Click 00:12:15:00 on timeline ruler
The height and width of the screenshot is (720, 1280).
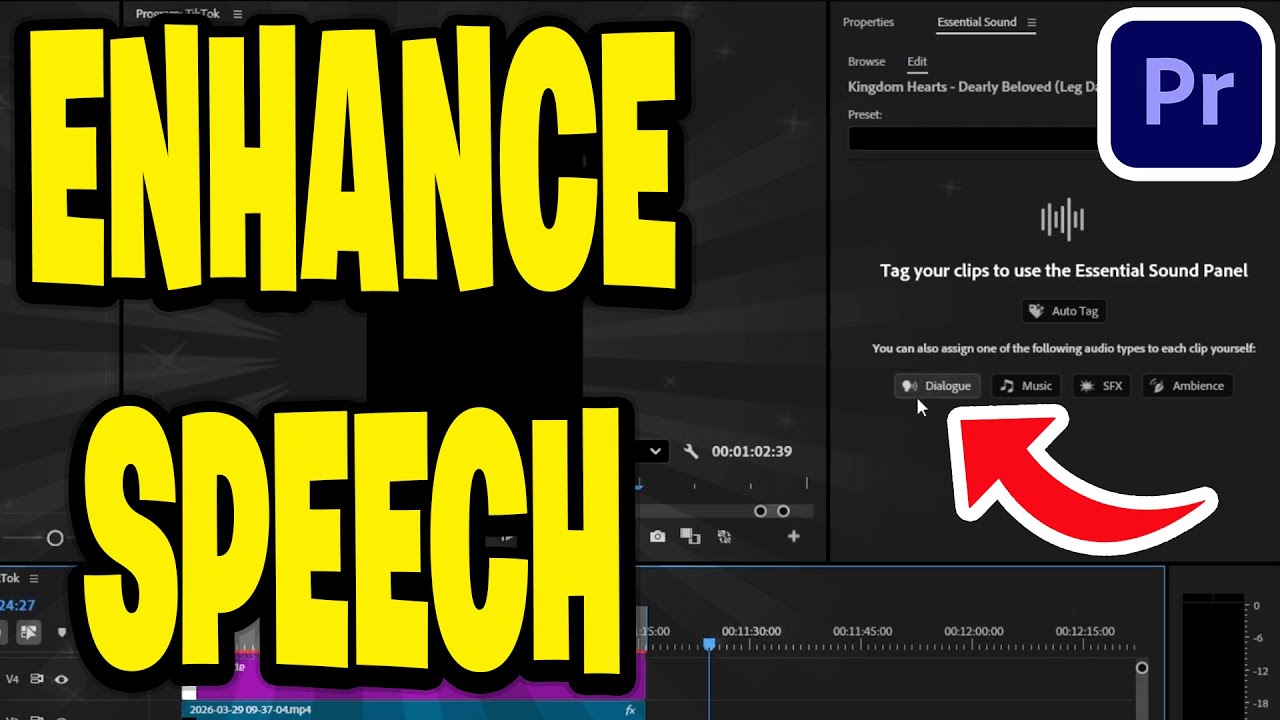click(1085, 632)
